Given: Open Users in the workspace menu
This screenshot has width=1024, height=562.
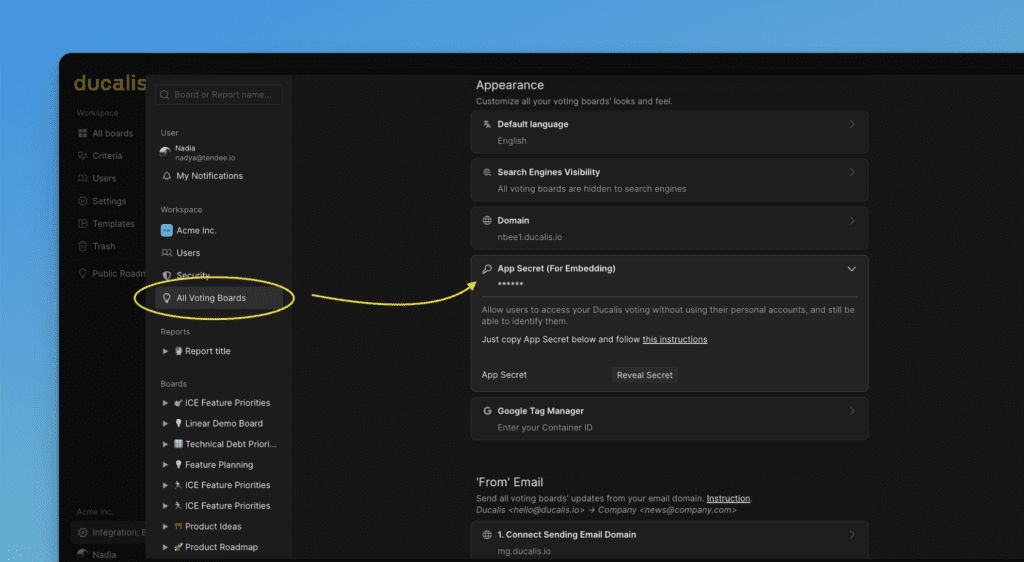Looking at the screenshot, I should pos(188,253).
